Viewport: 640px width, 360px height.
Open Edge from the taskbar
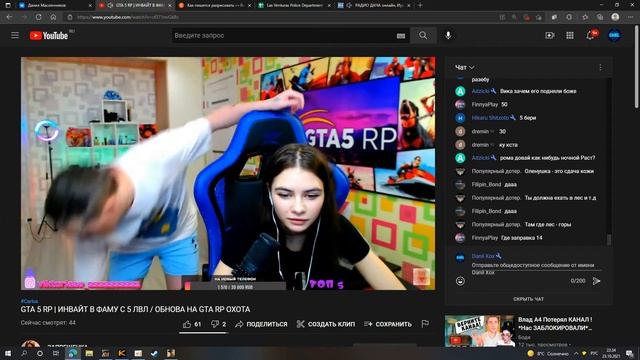[73, 353]
